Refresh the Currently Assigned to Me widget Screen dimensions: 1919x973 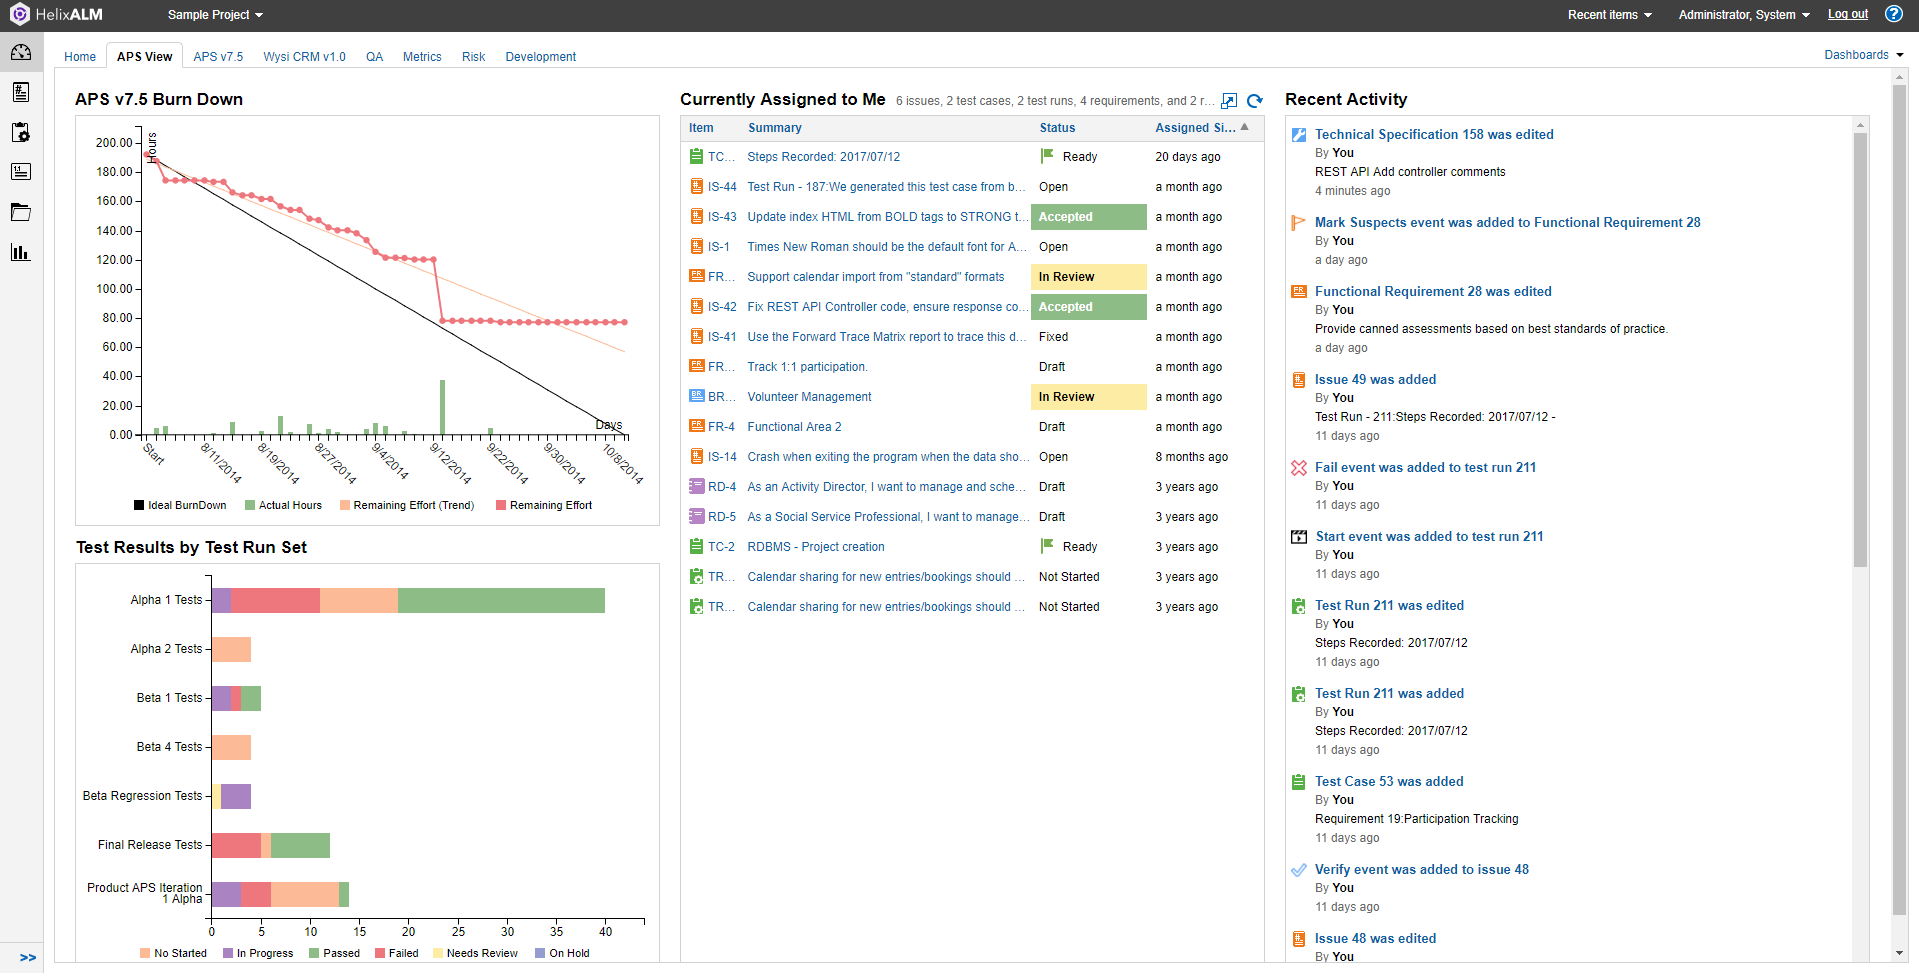(1255, 100)
